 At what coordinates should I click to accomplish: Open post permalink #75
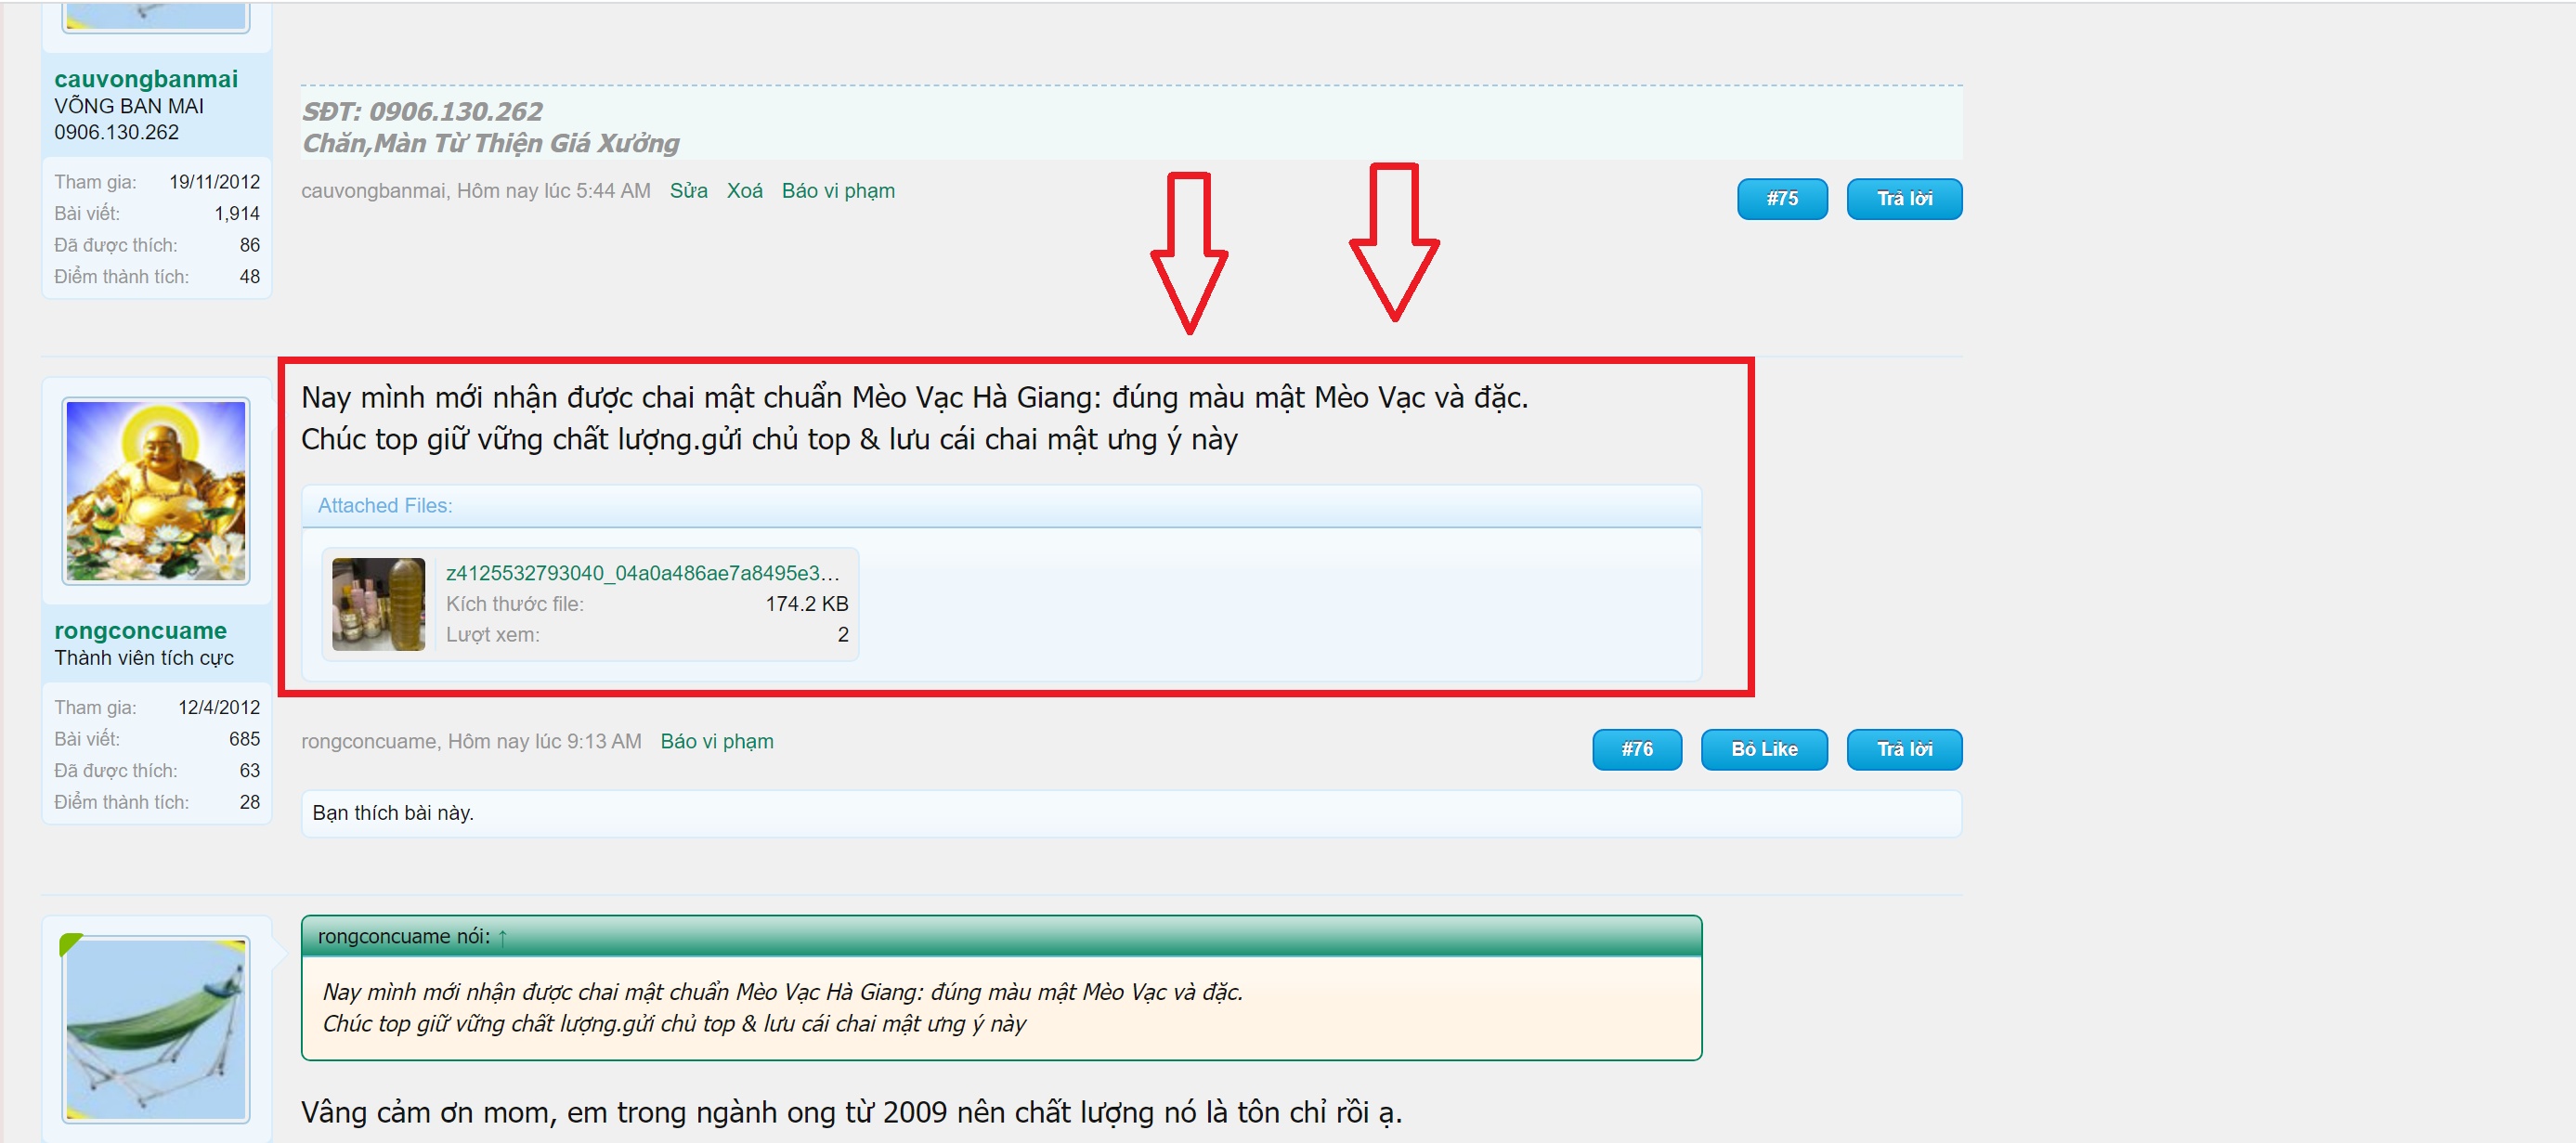1781,199
